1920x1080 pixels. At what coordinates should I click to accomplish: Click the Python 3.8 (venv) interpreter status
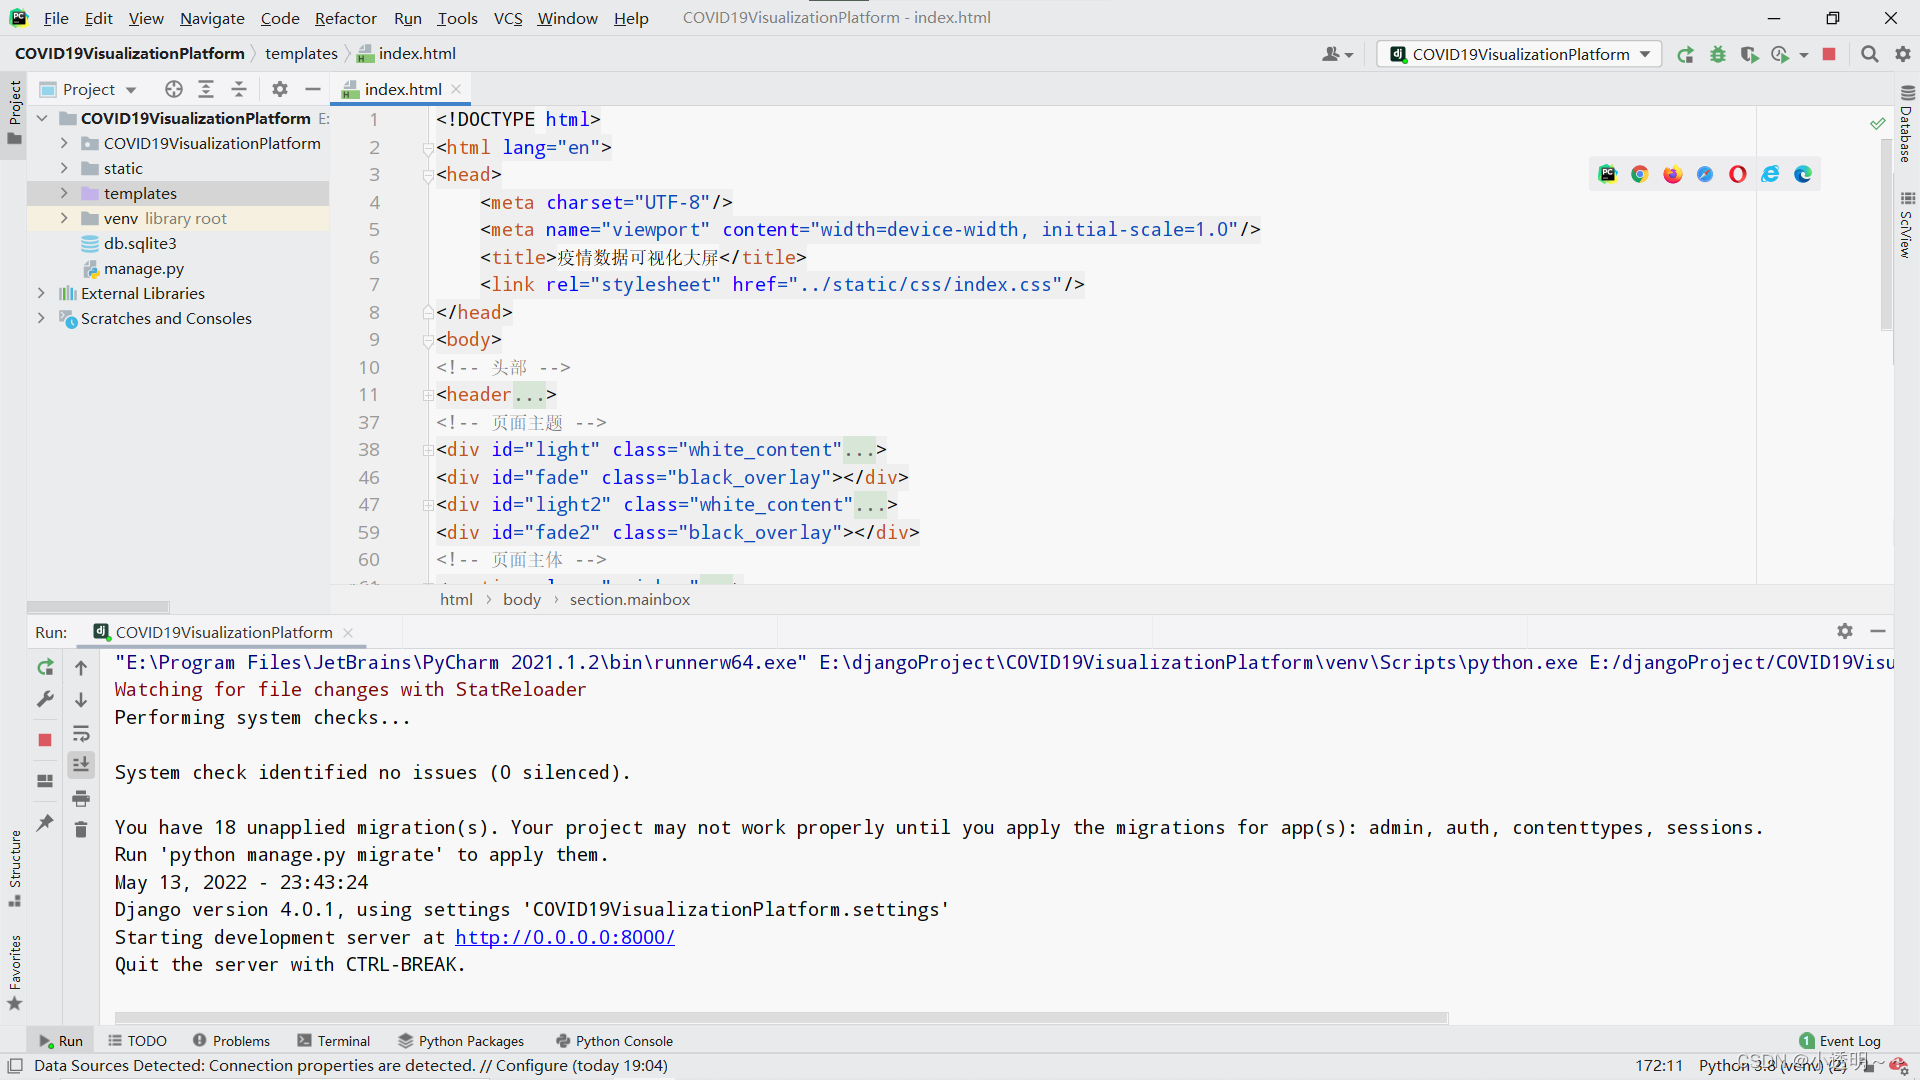pyautogui.click(x=1772, y=1065)
